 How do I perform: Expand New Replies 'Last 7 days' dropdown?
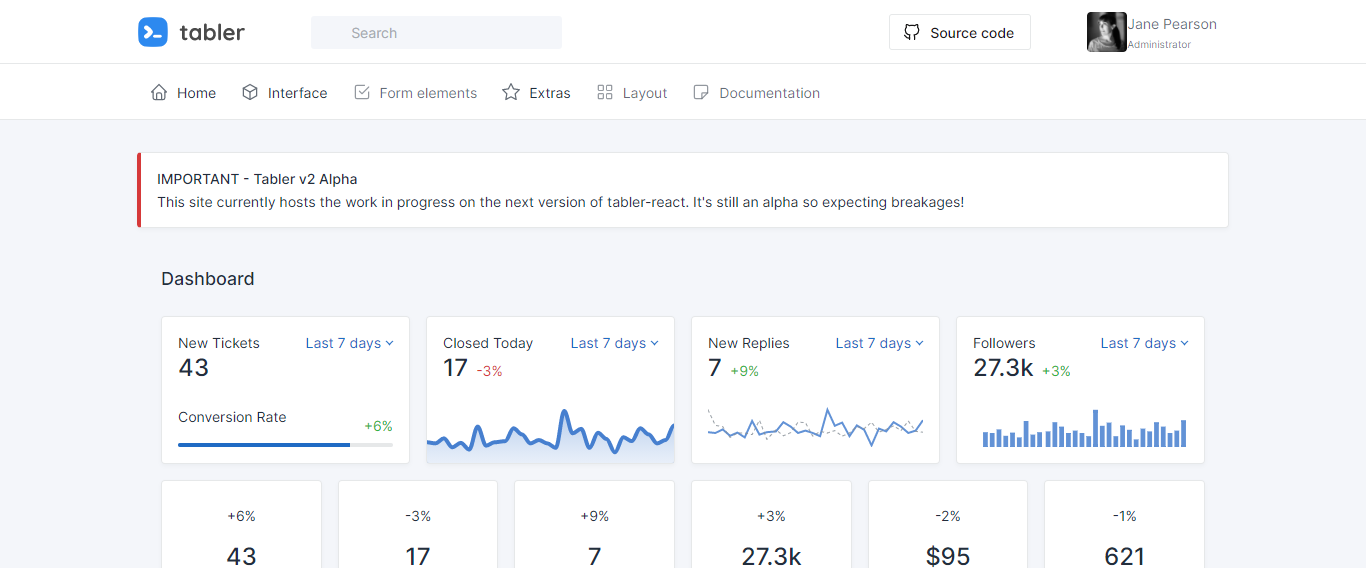tap(879, 343)
